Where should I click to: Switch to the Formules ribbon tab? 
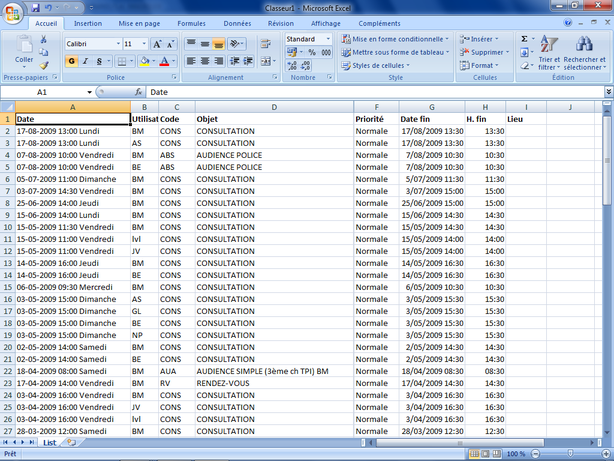(x=191, y=23)
